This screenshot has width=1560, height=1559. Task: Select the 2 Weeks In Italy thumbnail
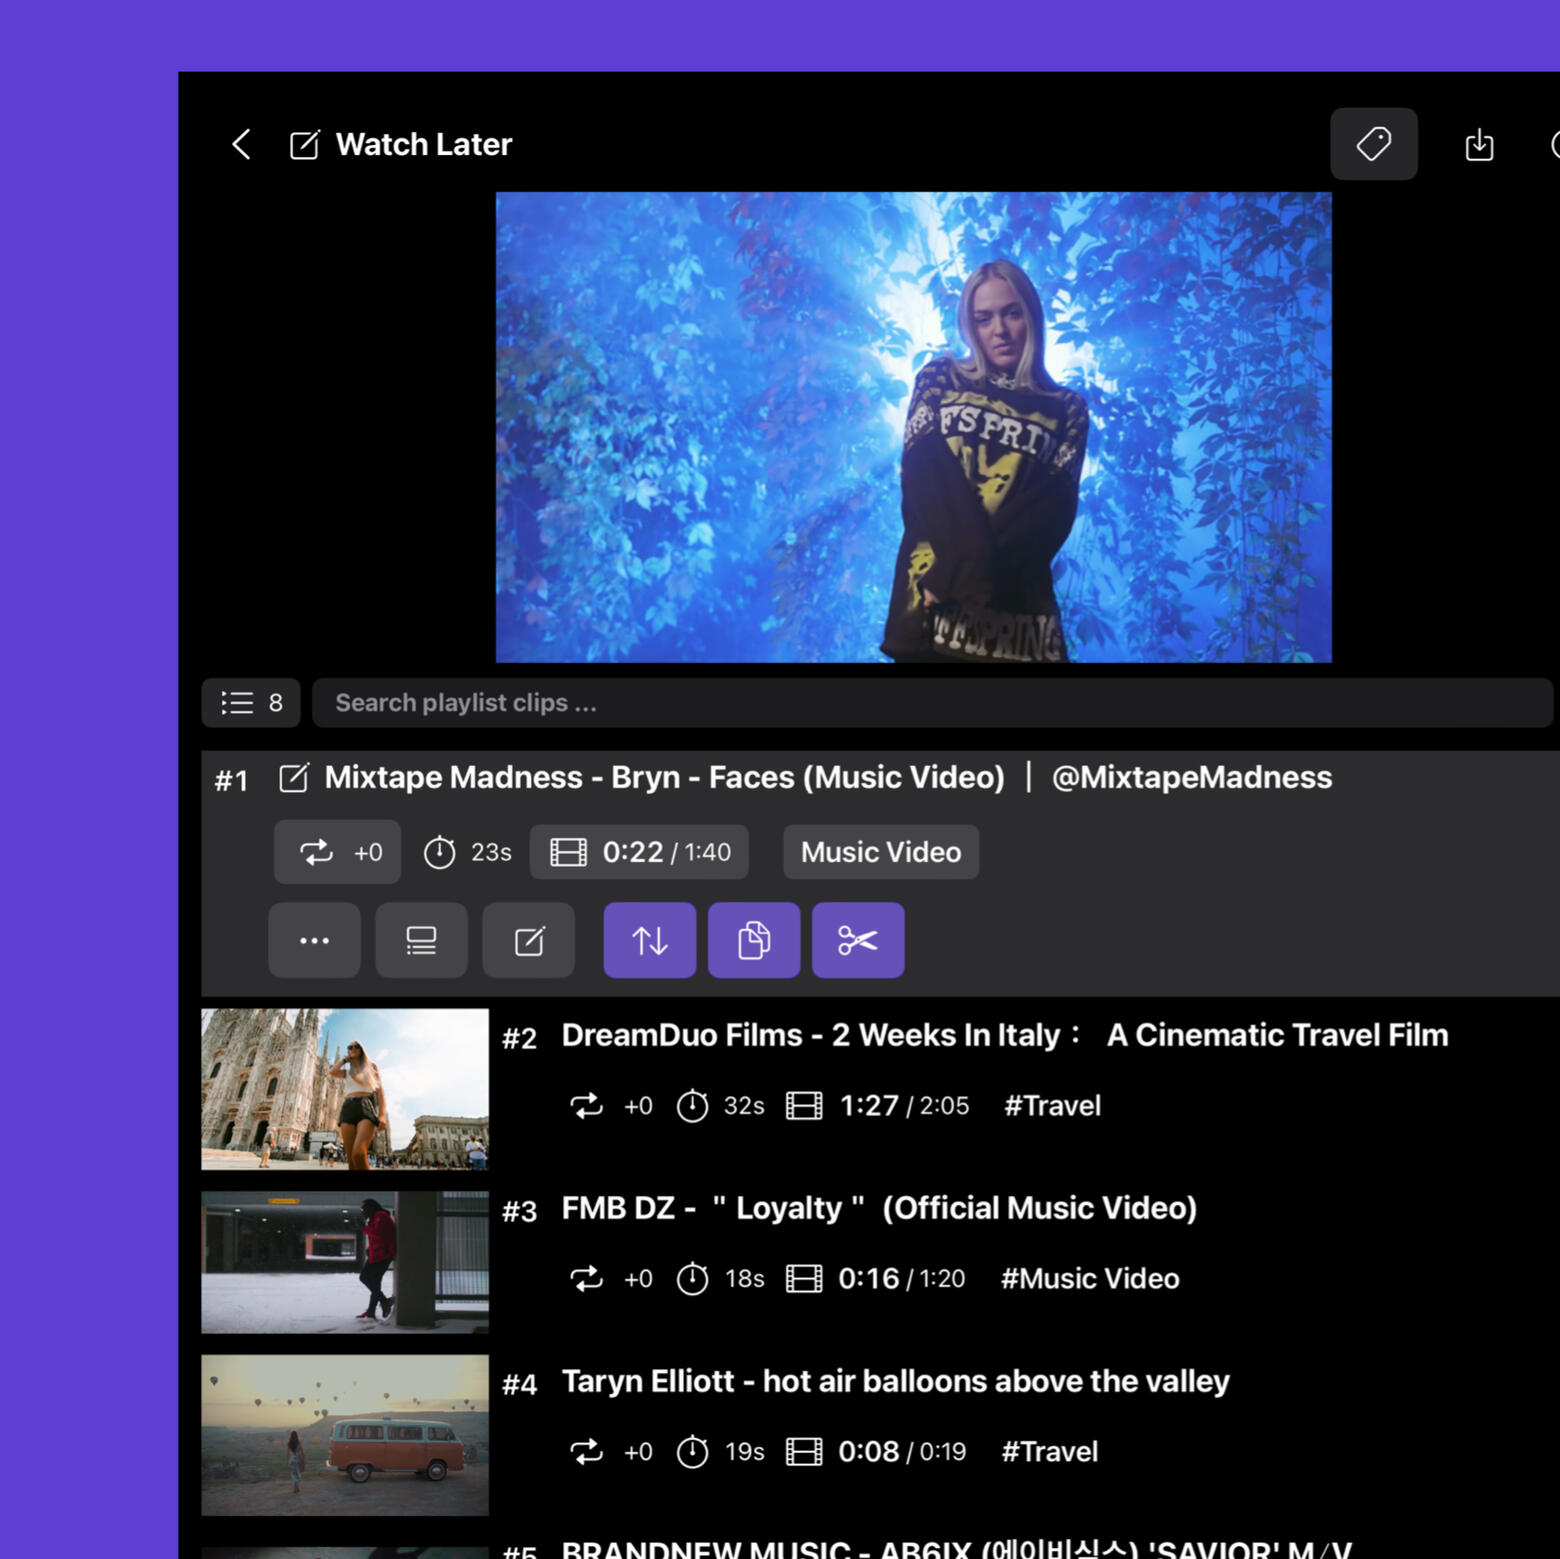[x=345, y=1089]
